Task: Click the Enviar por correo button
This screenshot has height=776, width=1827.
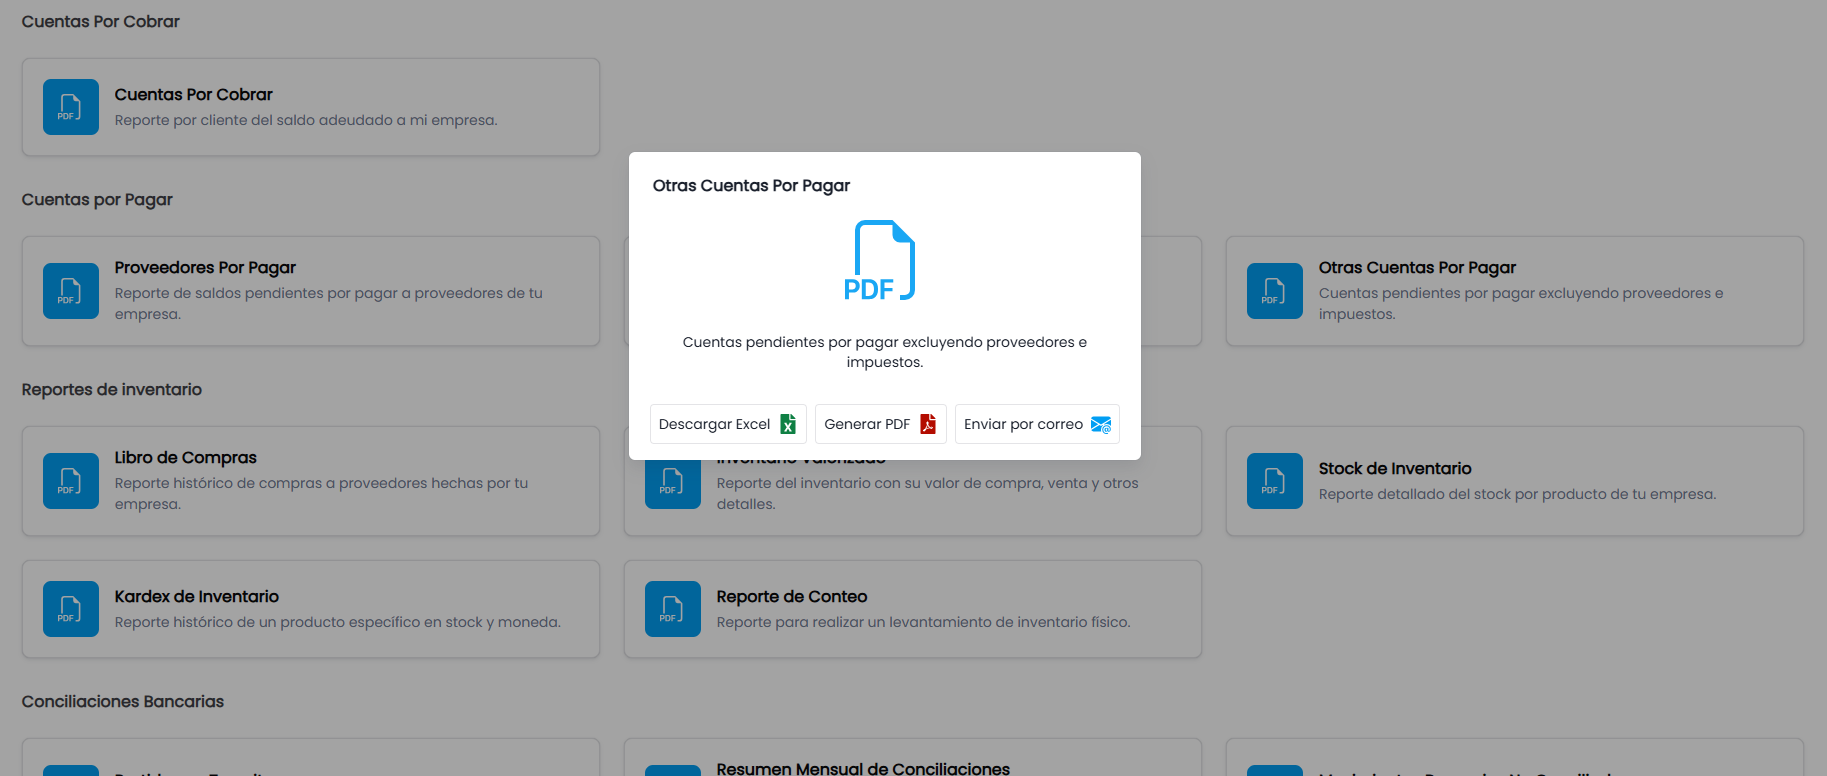Action: point(1037,424)
